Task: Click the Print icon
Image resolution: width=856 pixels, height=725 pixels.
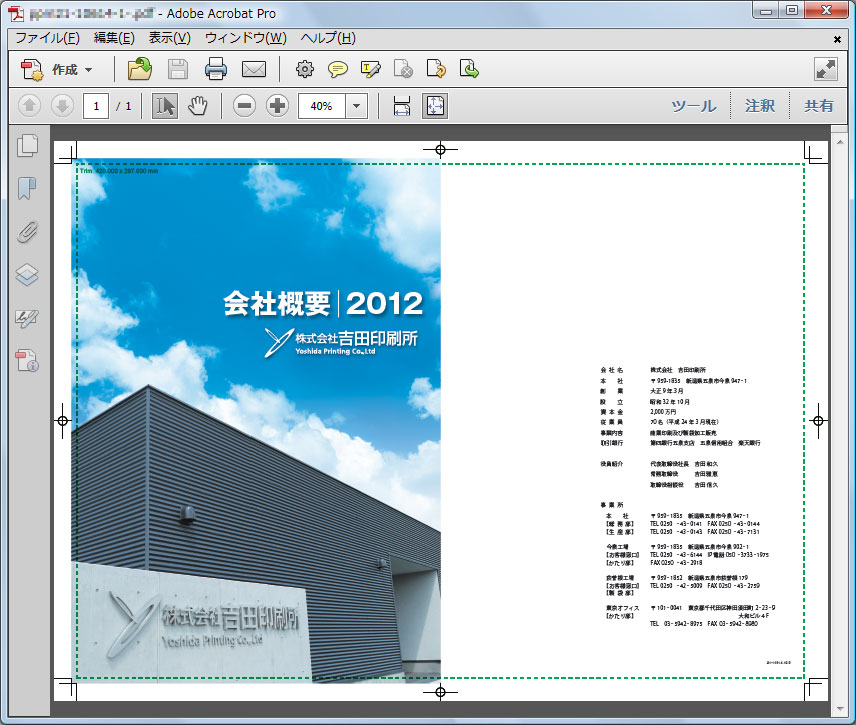Action: (216, 69)
